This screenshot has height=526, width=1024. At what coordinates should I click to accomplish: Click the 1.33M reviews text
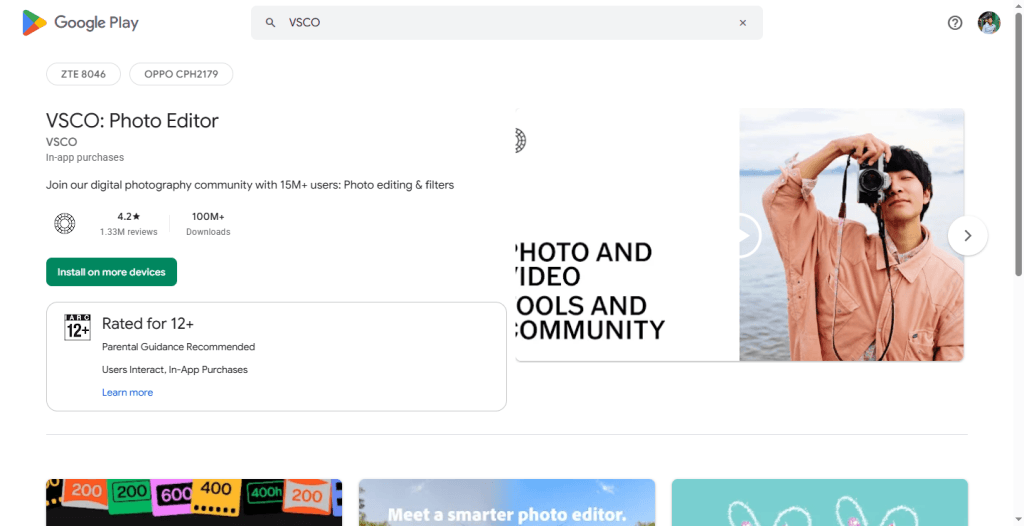point(129,232)
